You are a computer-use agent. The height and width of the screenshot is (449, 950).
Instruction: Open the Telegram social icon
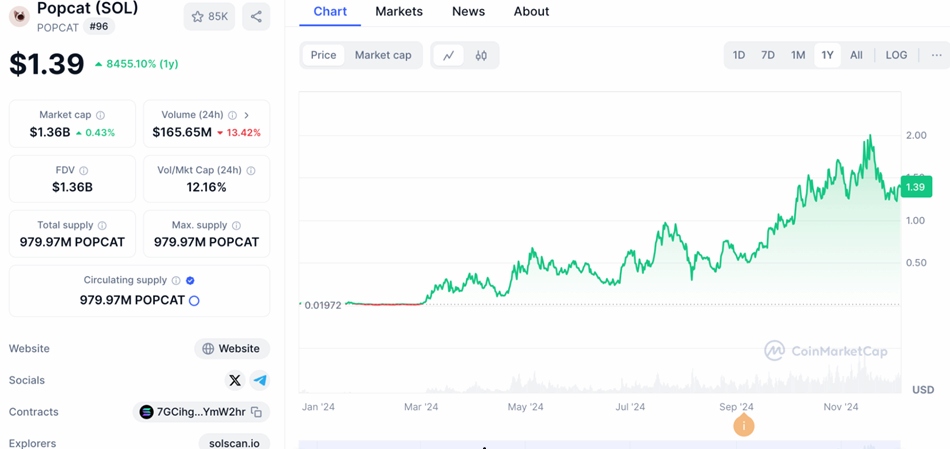(x=260, y=381)
